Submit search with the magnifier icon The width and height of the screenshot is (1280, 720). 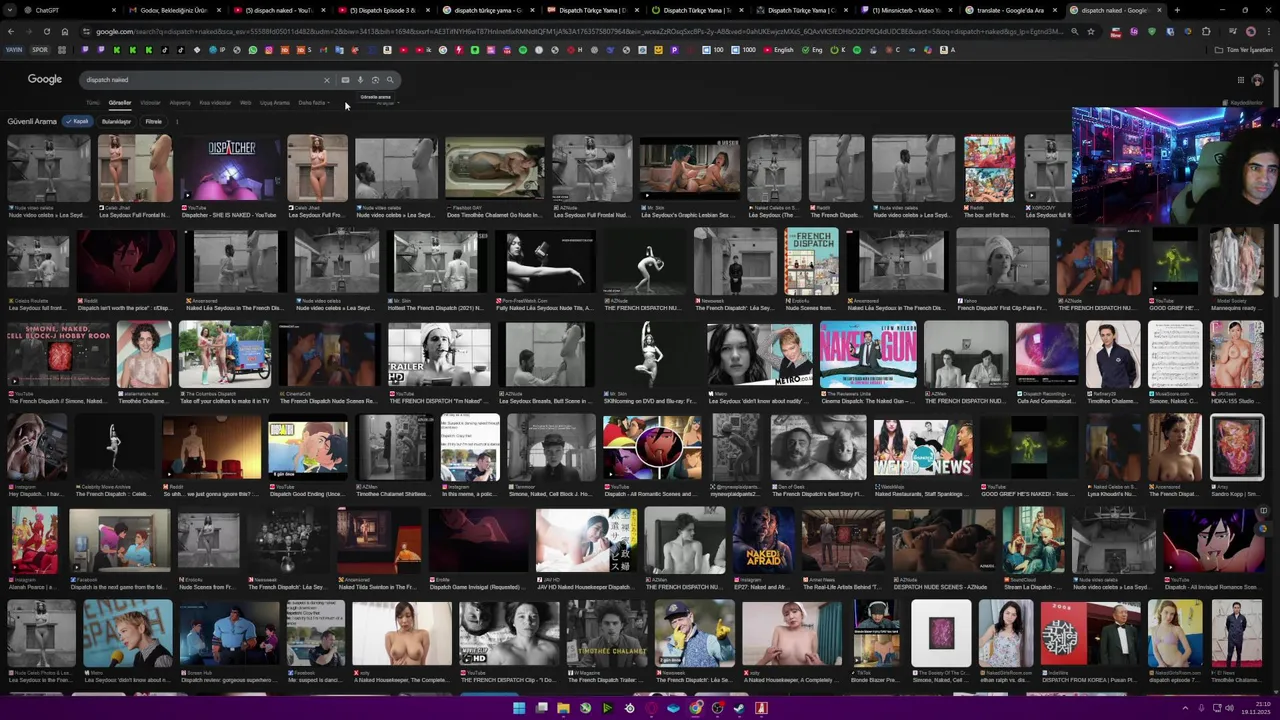tap(390, 80)
